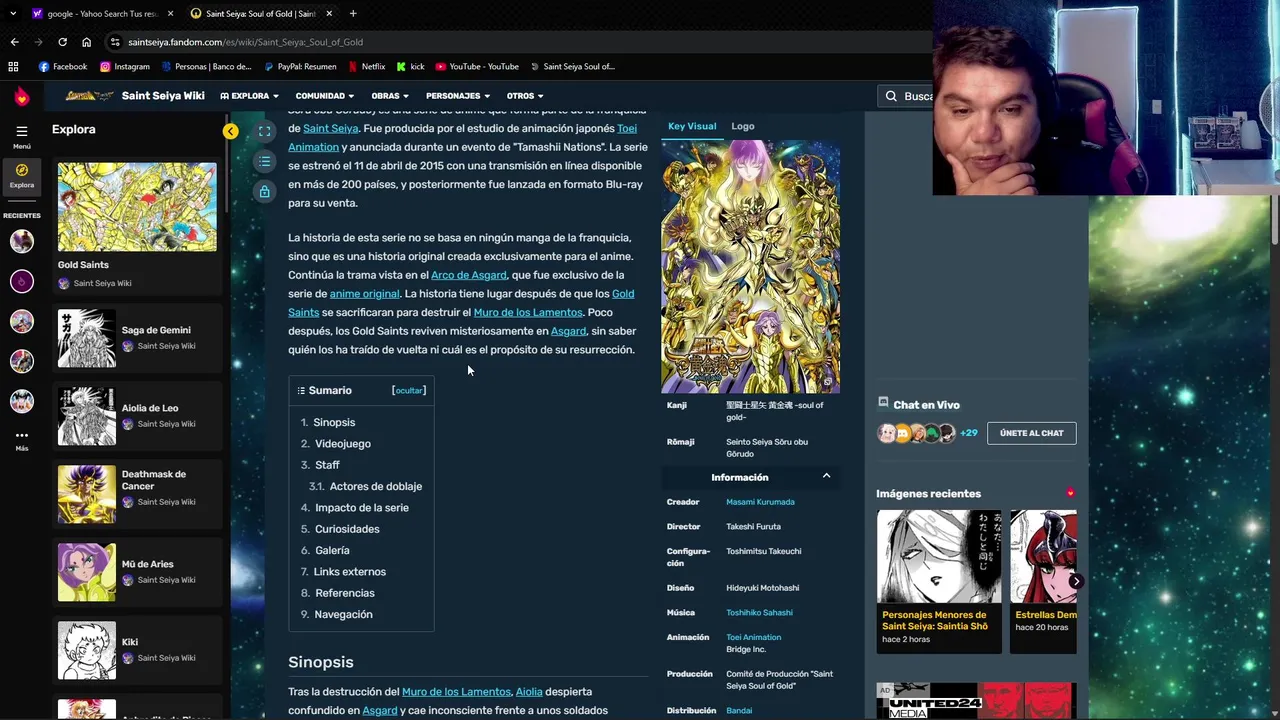Open a new browser tab with plus
Image resolution: width=1280 pixels, height=720 pixels.
(353, 13)
